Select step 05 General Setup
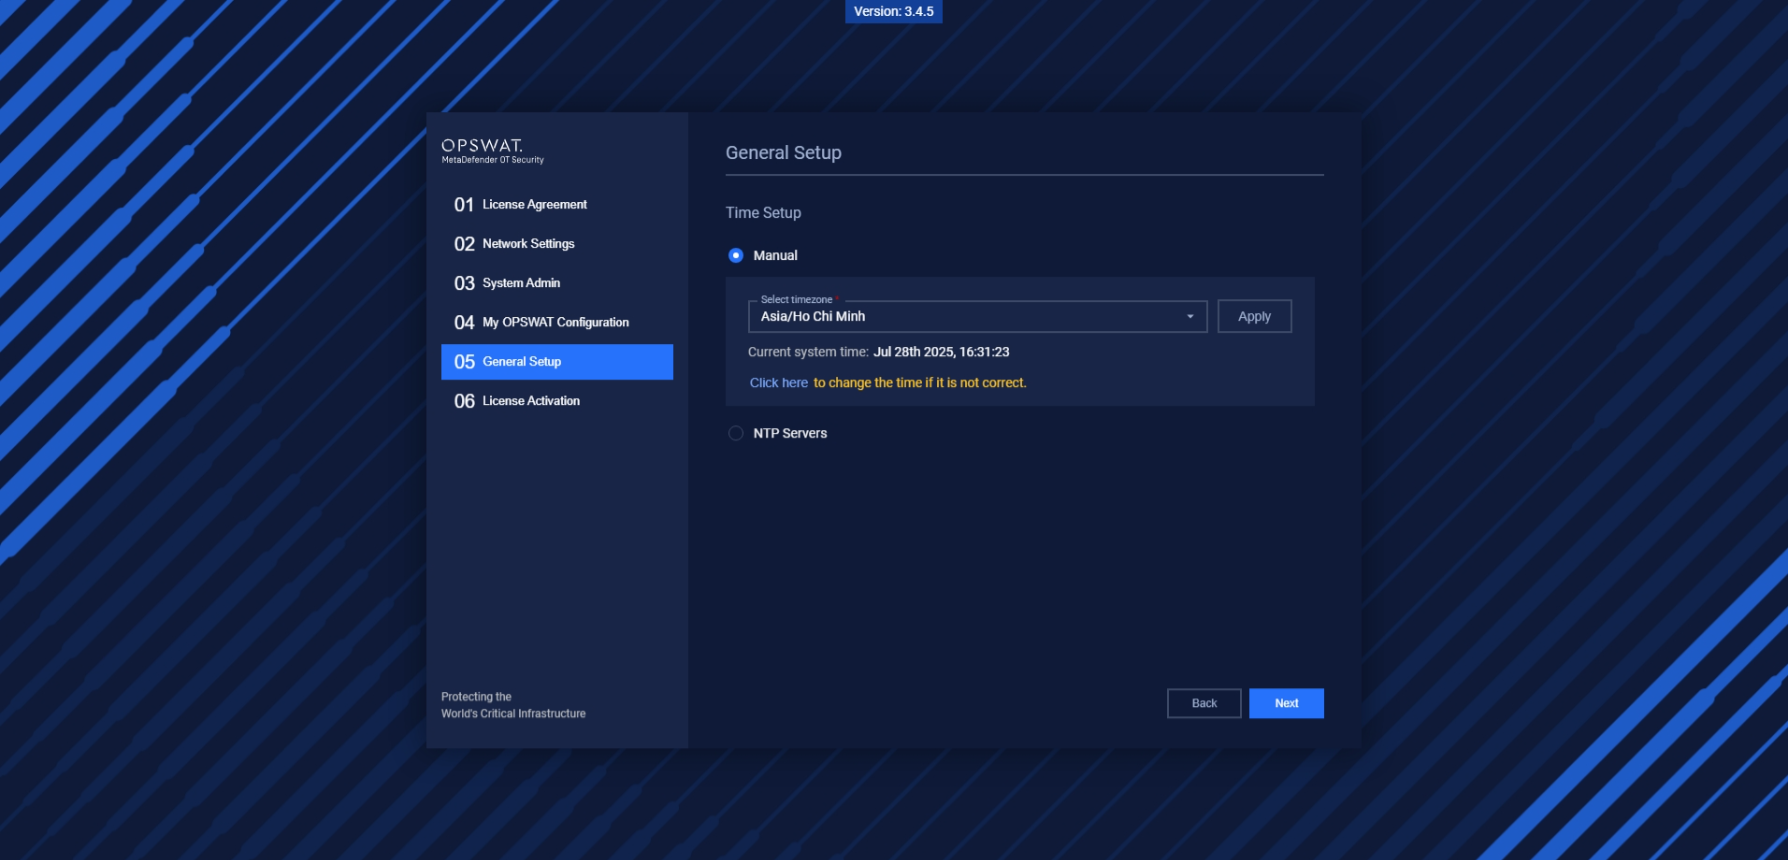This screenshot has width=1788, height=860. click(x=557, y=362)
